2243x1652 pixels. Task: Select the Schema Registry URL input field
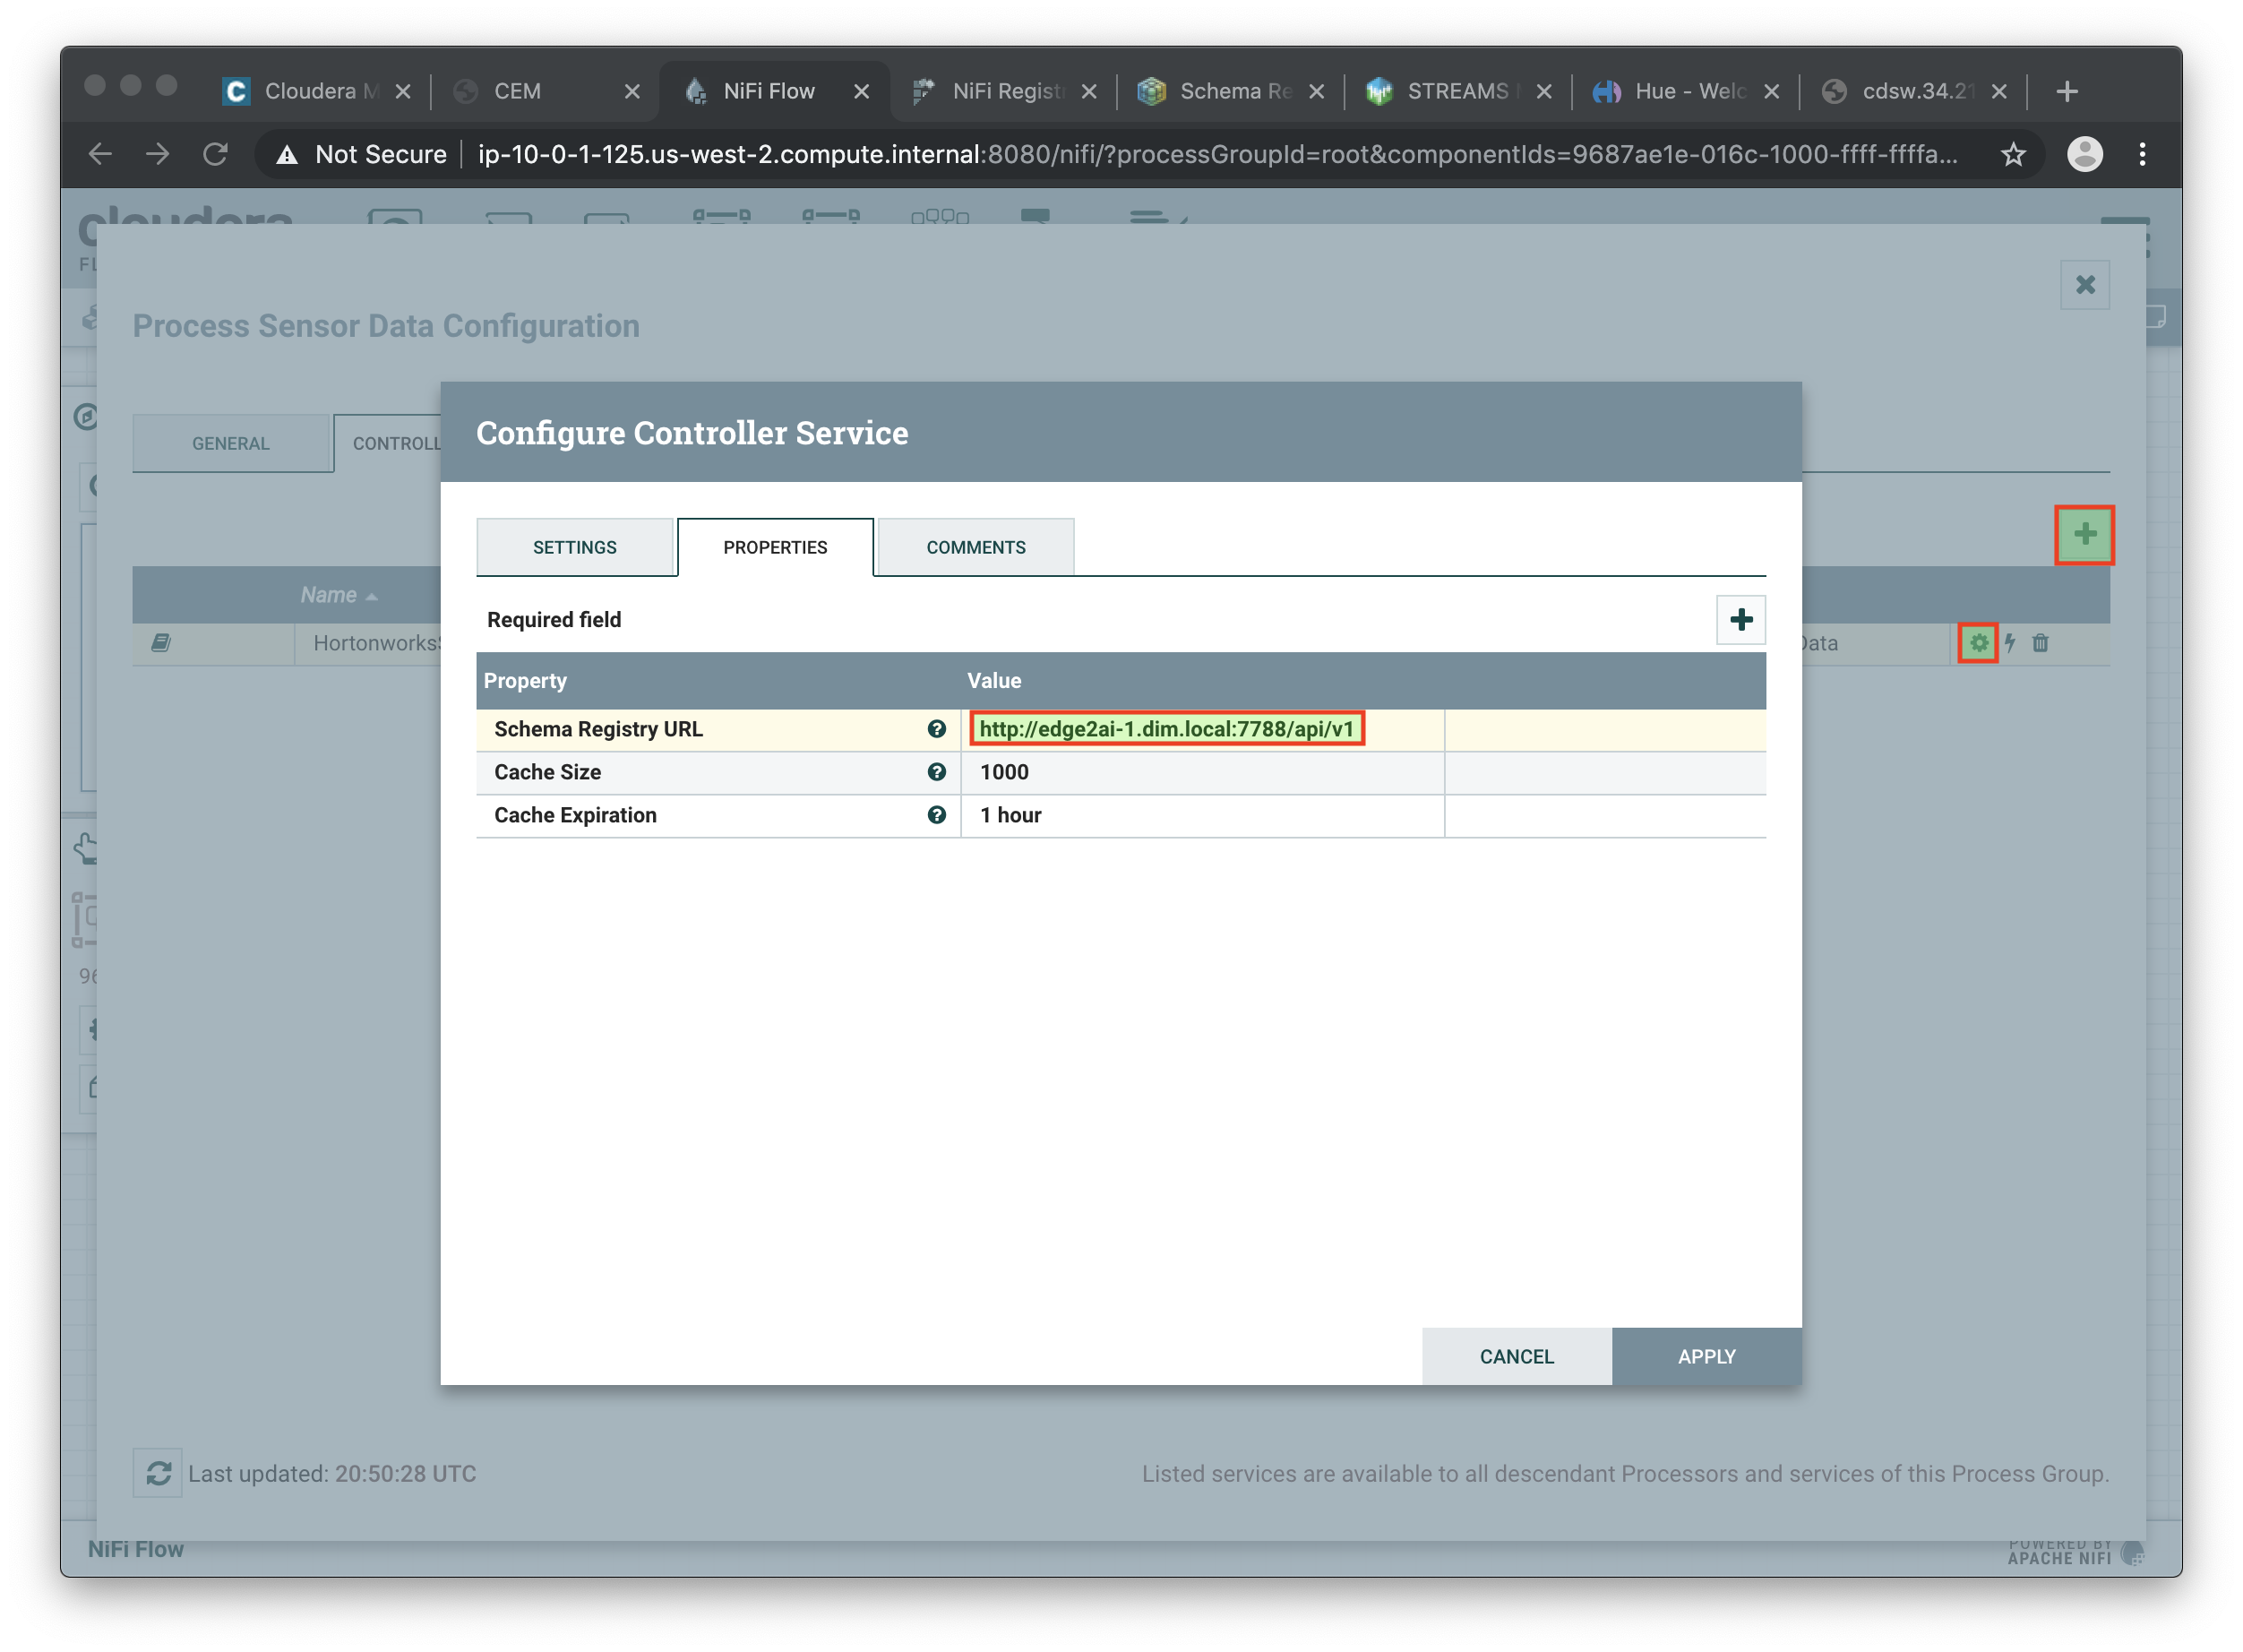pos(1167,727)
